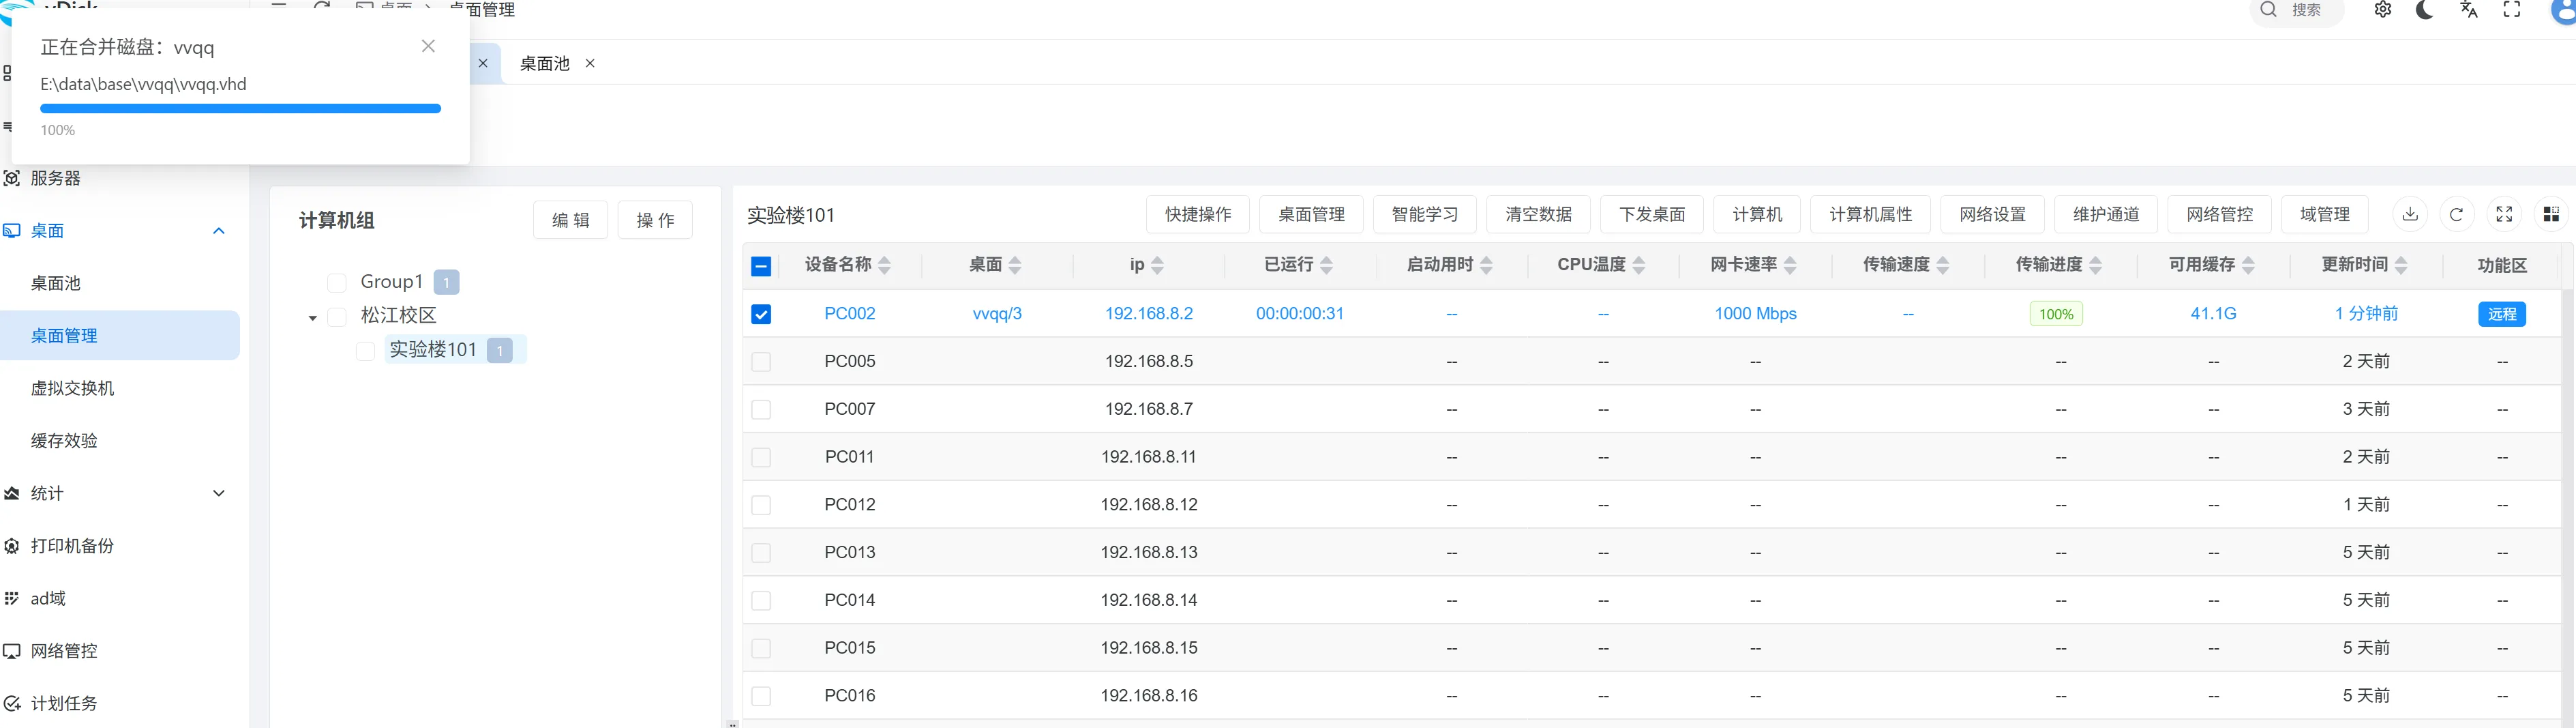Viewport: 2576px width, 728px height.
Task: Open the 快捷操作 dropdown
Action: [1198, 214]
